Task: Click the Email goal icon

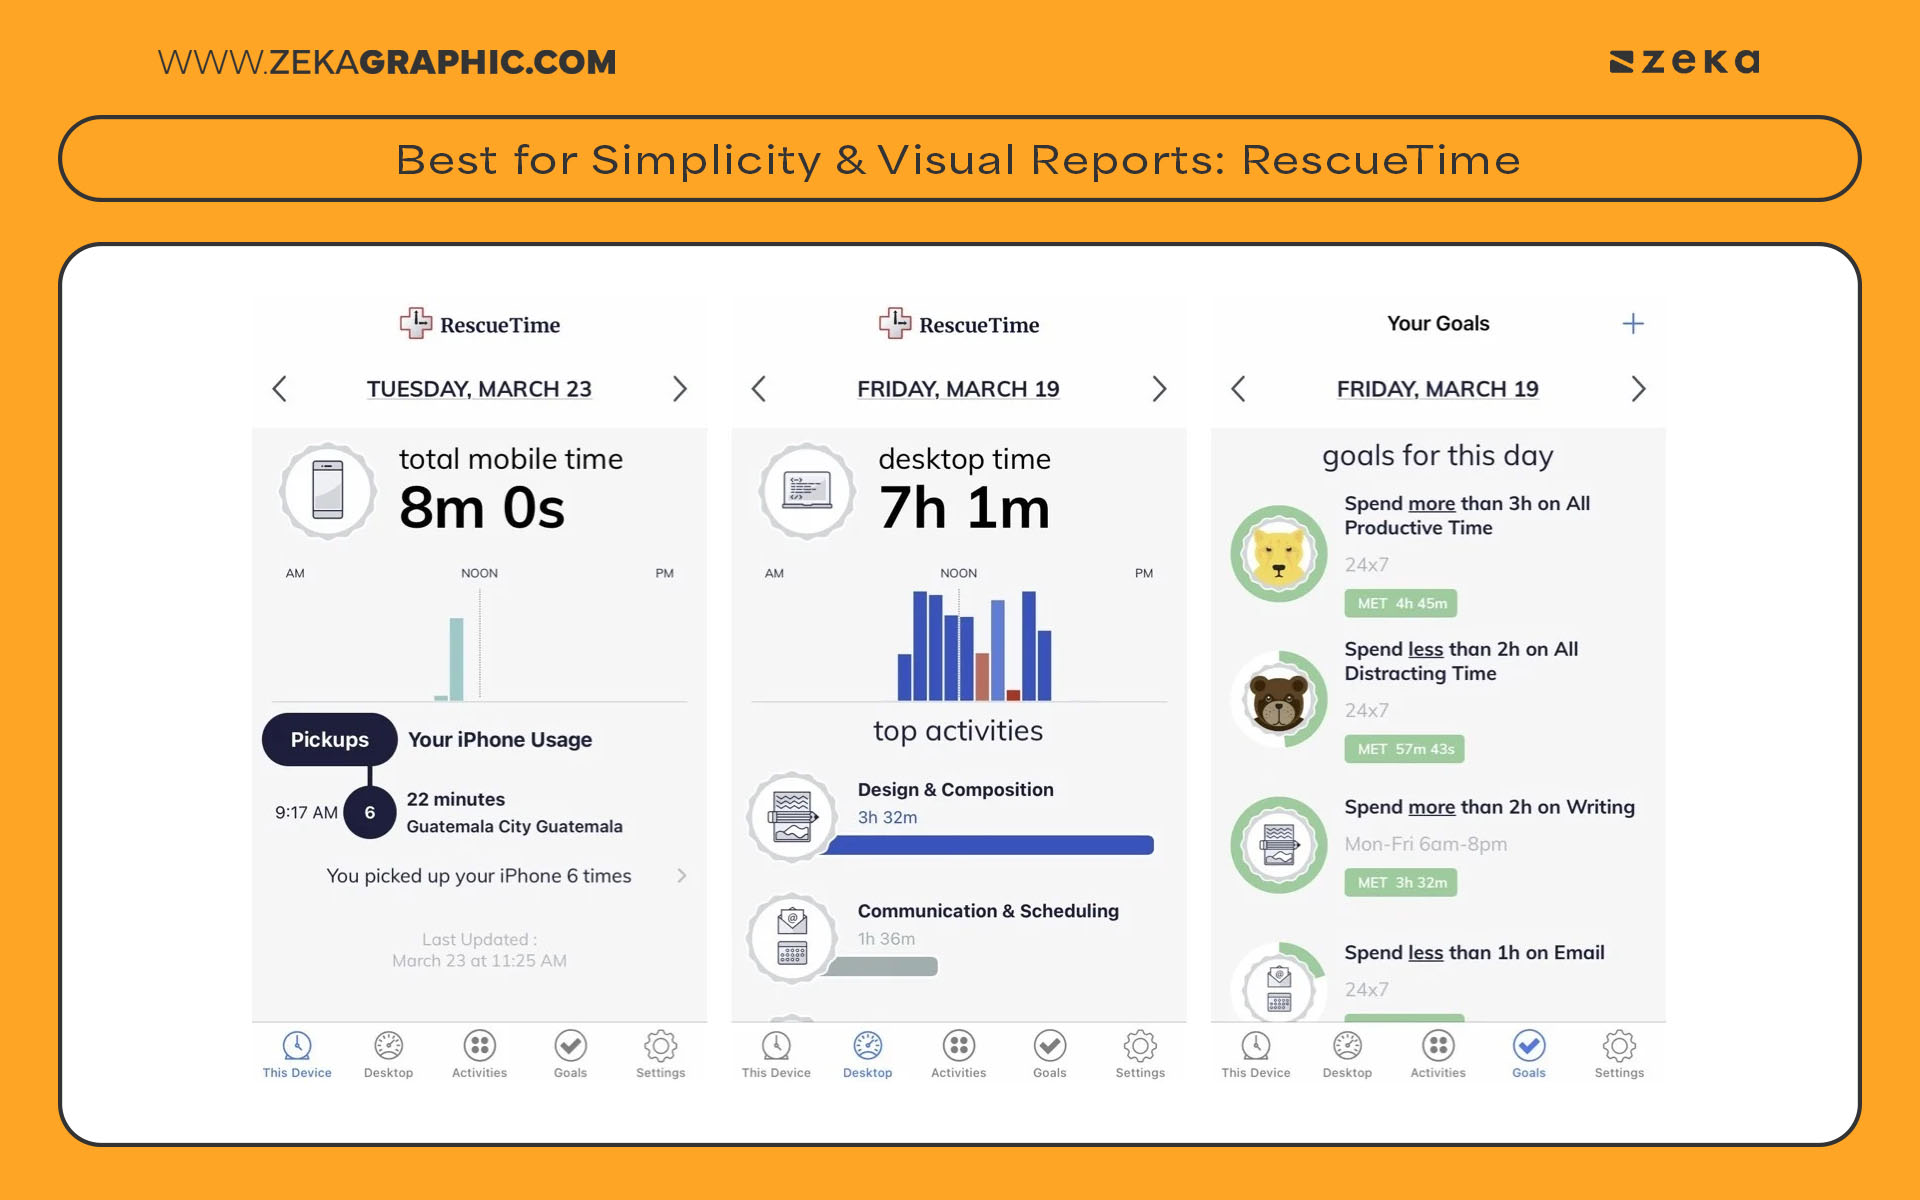Action: [1278, 988]
